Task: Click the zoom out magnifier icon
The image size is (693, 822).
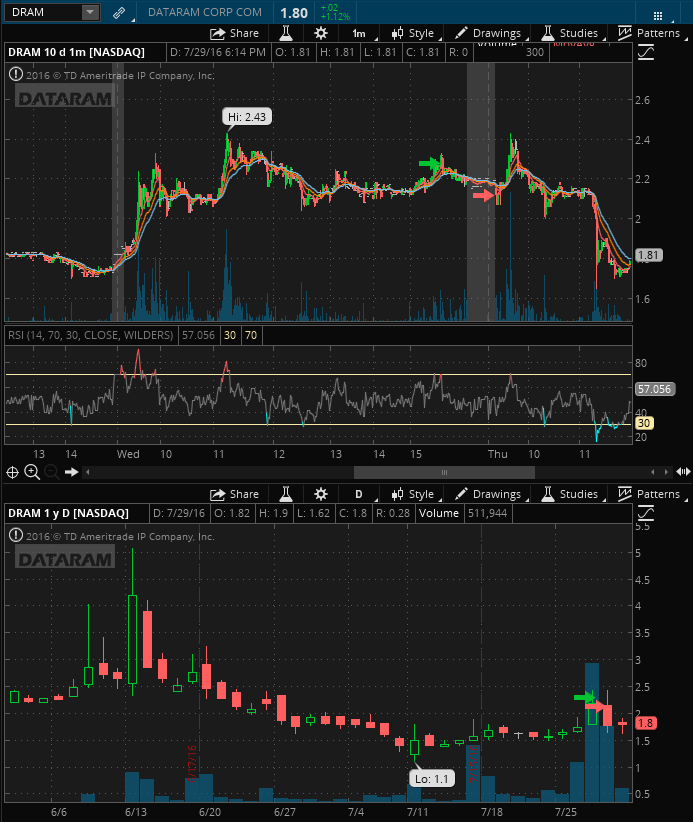Action: tap(51, 472)
